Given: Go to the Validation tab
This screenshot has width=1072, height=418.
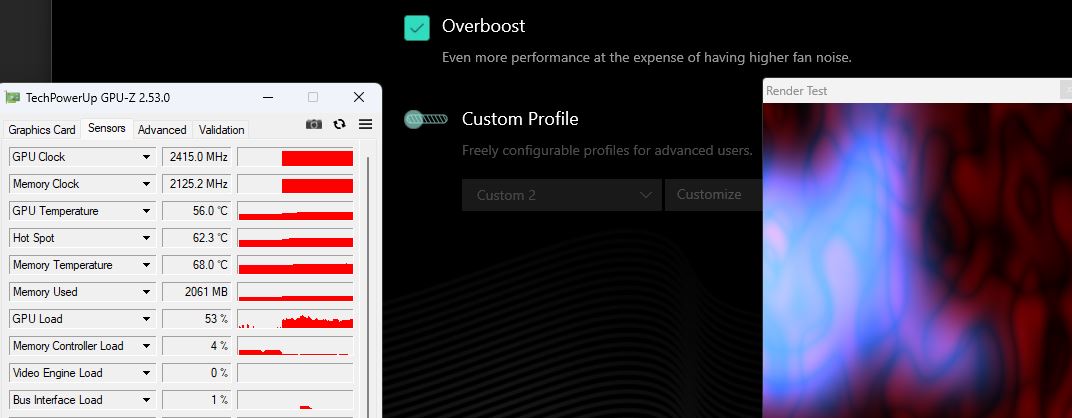Looking at the screenshot, I should coord(221,130).
